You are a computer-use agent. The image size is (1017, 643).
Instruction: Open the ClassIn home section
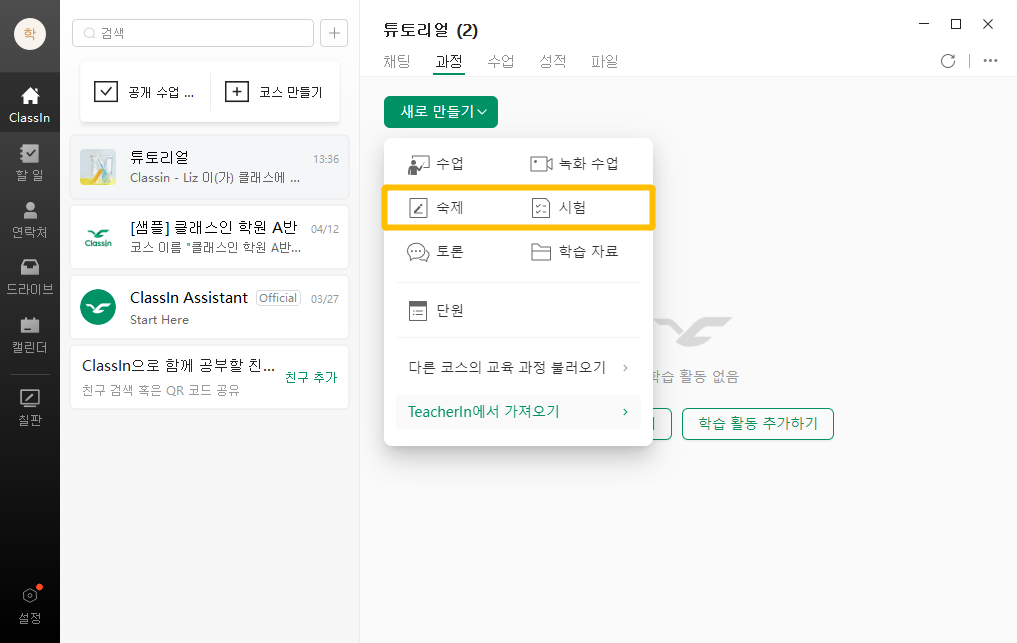click(x=29, y=104)
